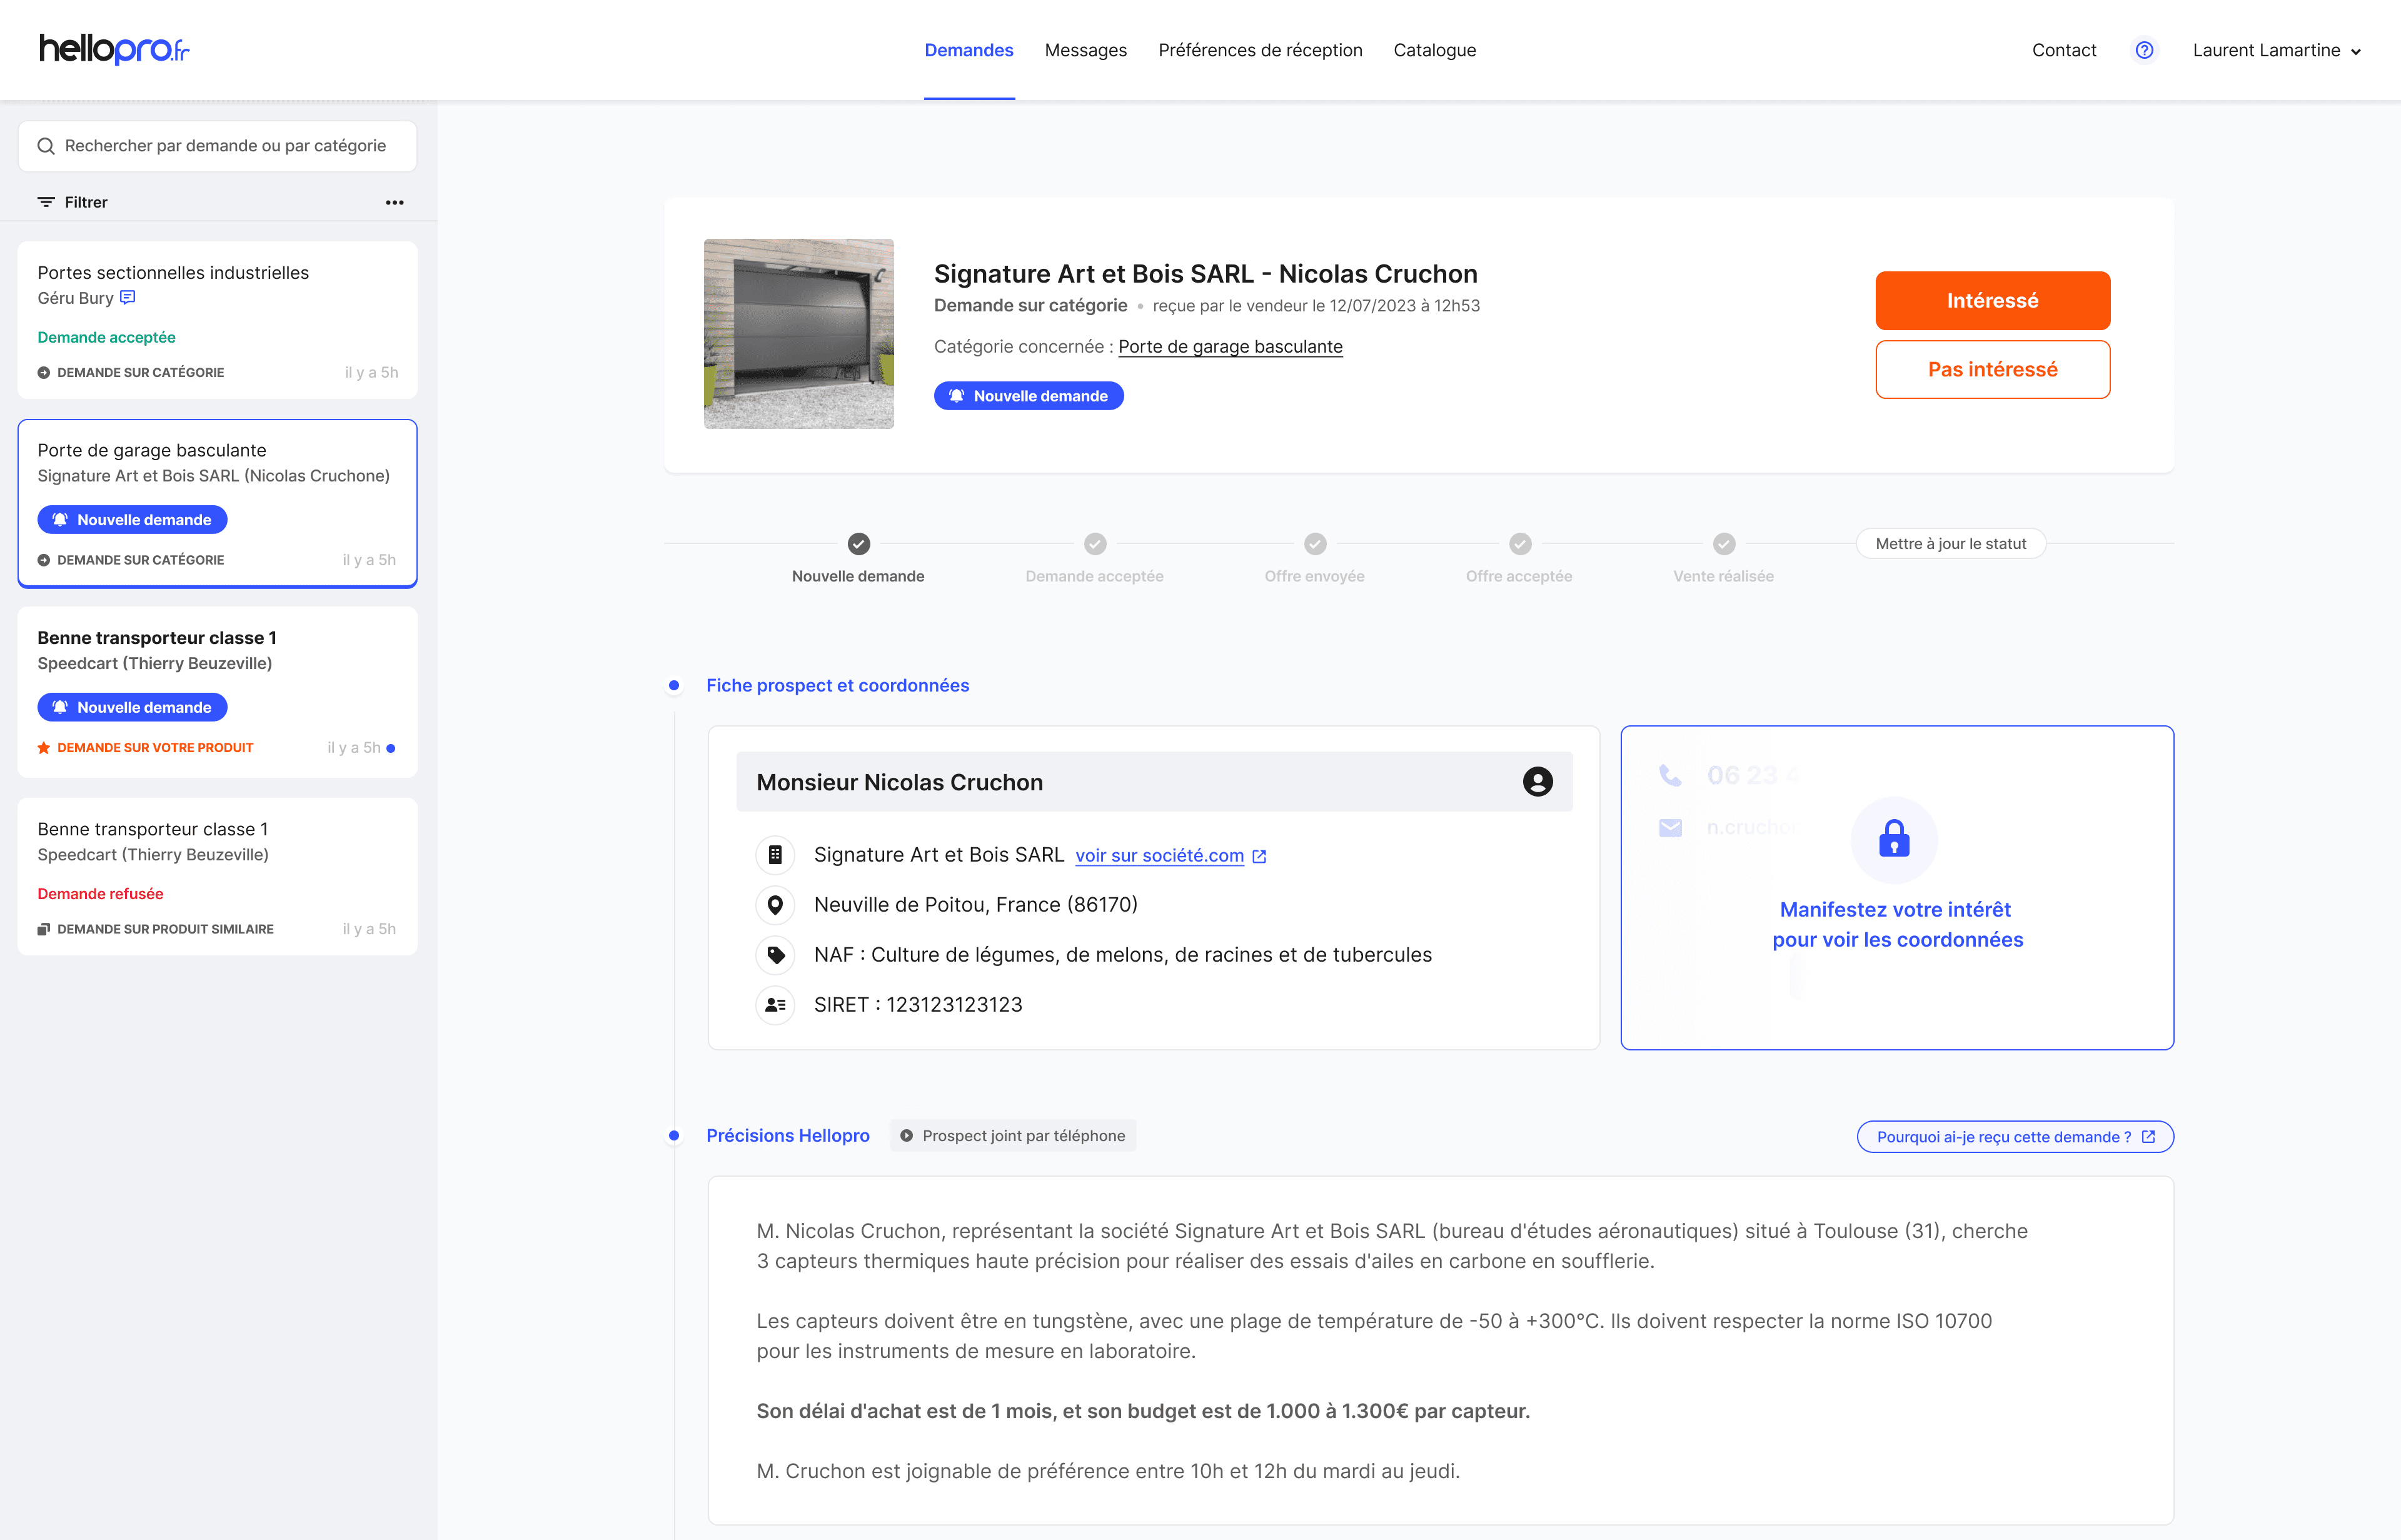Click the blurred phone icon
Viewport: 2401px width, 1540px height.
pyautogui.click(x=1670, y=775)
